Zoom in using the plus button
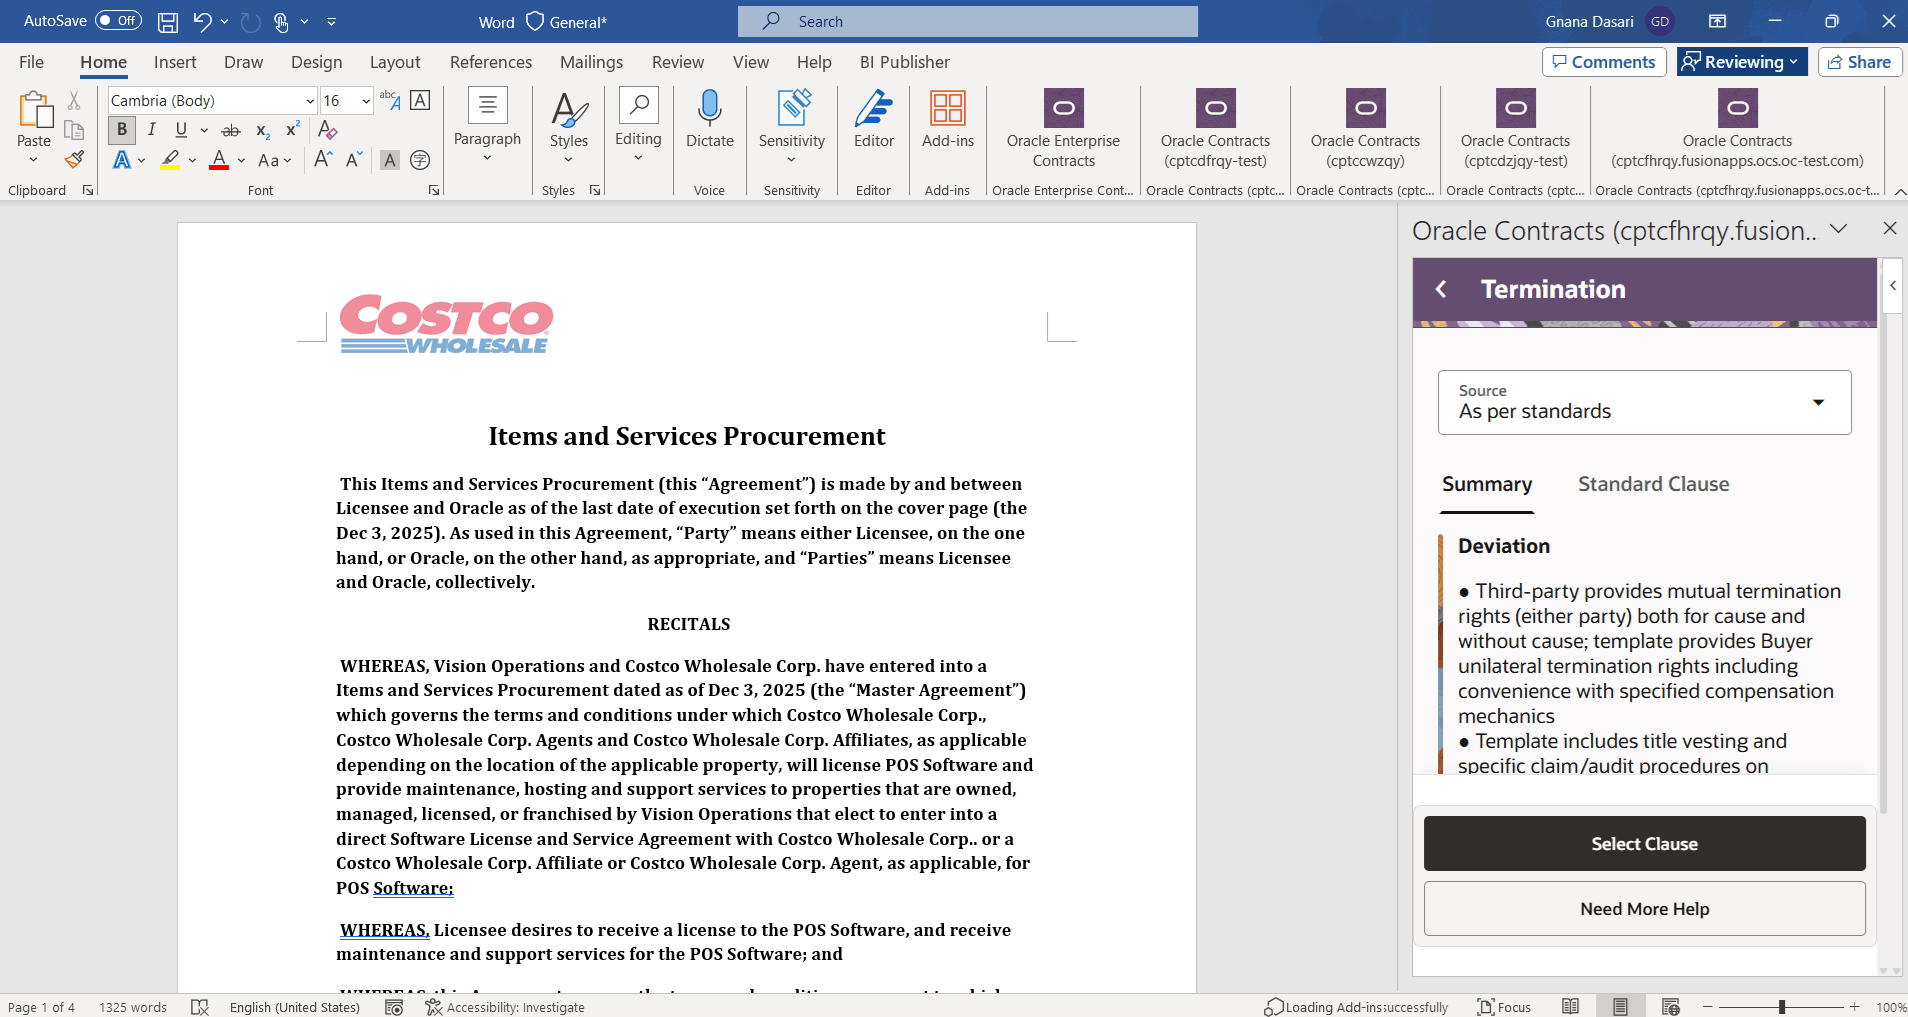Image resolution: width=1908 pixels, height=1017 pixels. coord(1855,1007)
